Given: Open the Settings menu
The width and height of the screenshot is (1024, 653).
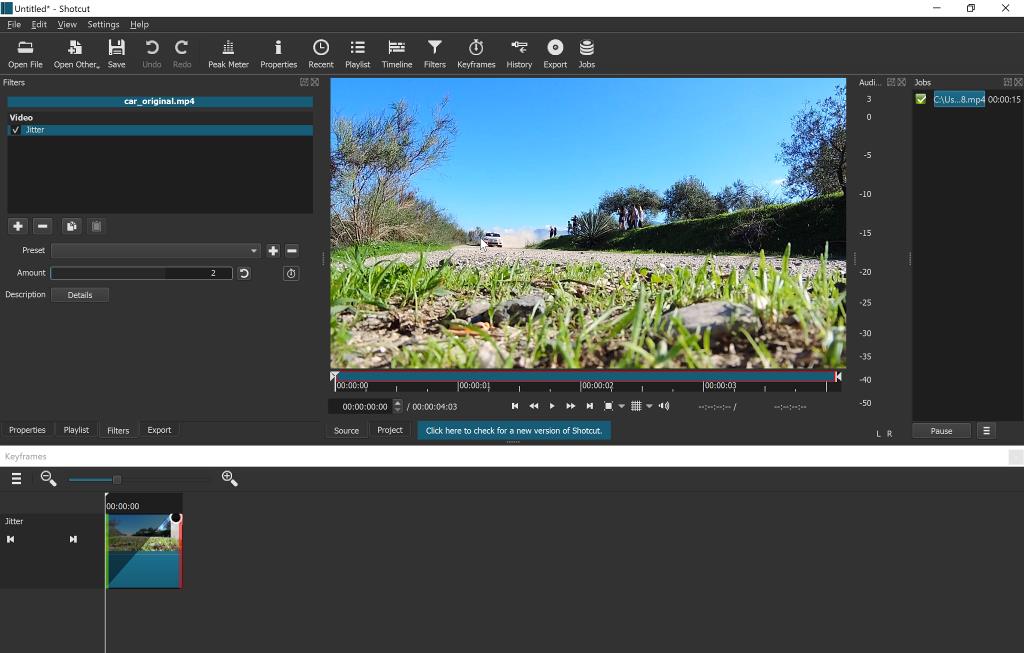Looking at the screenshot, I should 103,24.
